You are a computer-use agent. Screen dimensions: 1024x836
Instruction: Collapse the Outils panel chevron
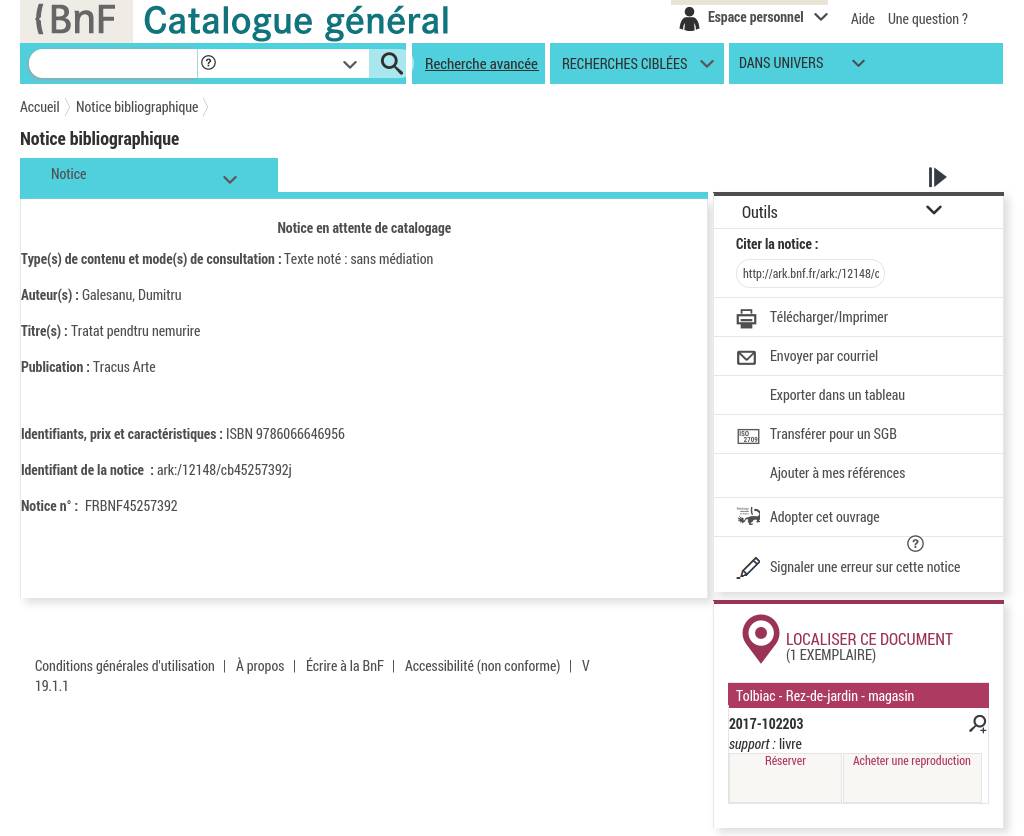[933, 211]
